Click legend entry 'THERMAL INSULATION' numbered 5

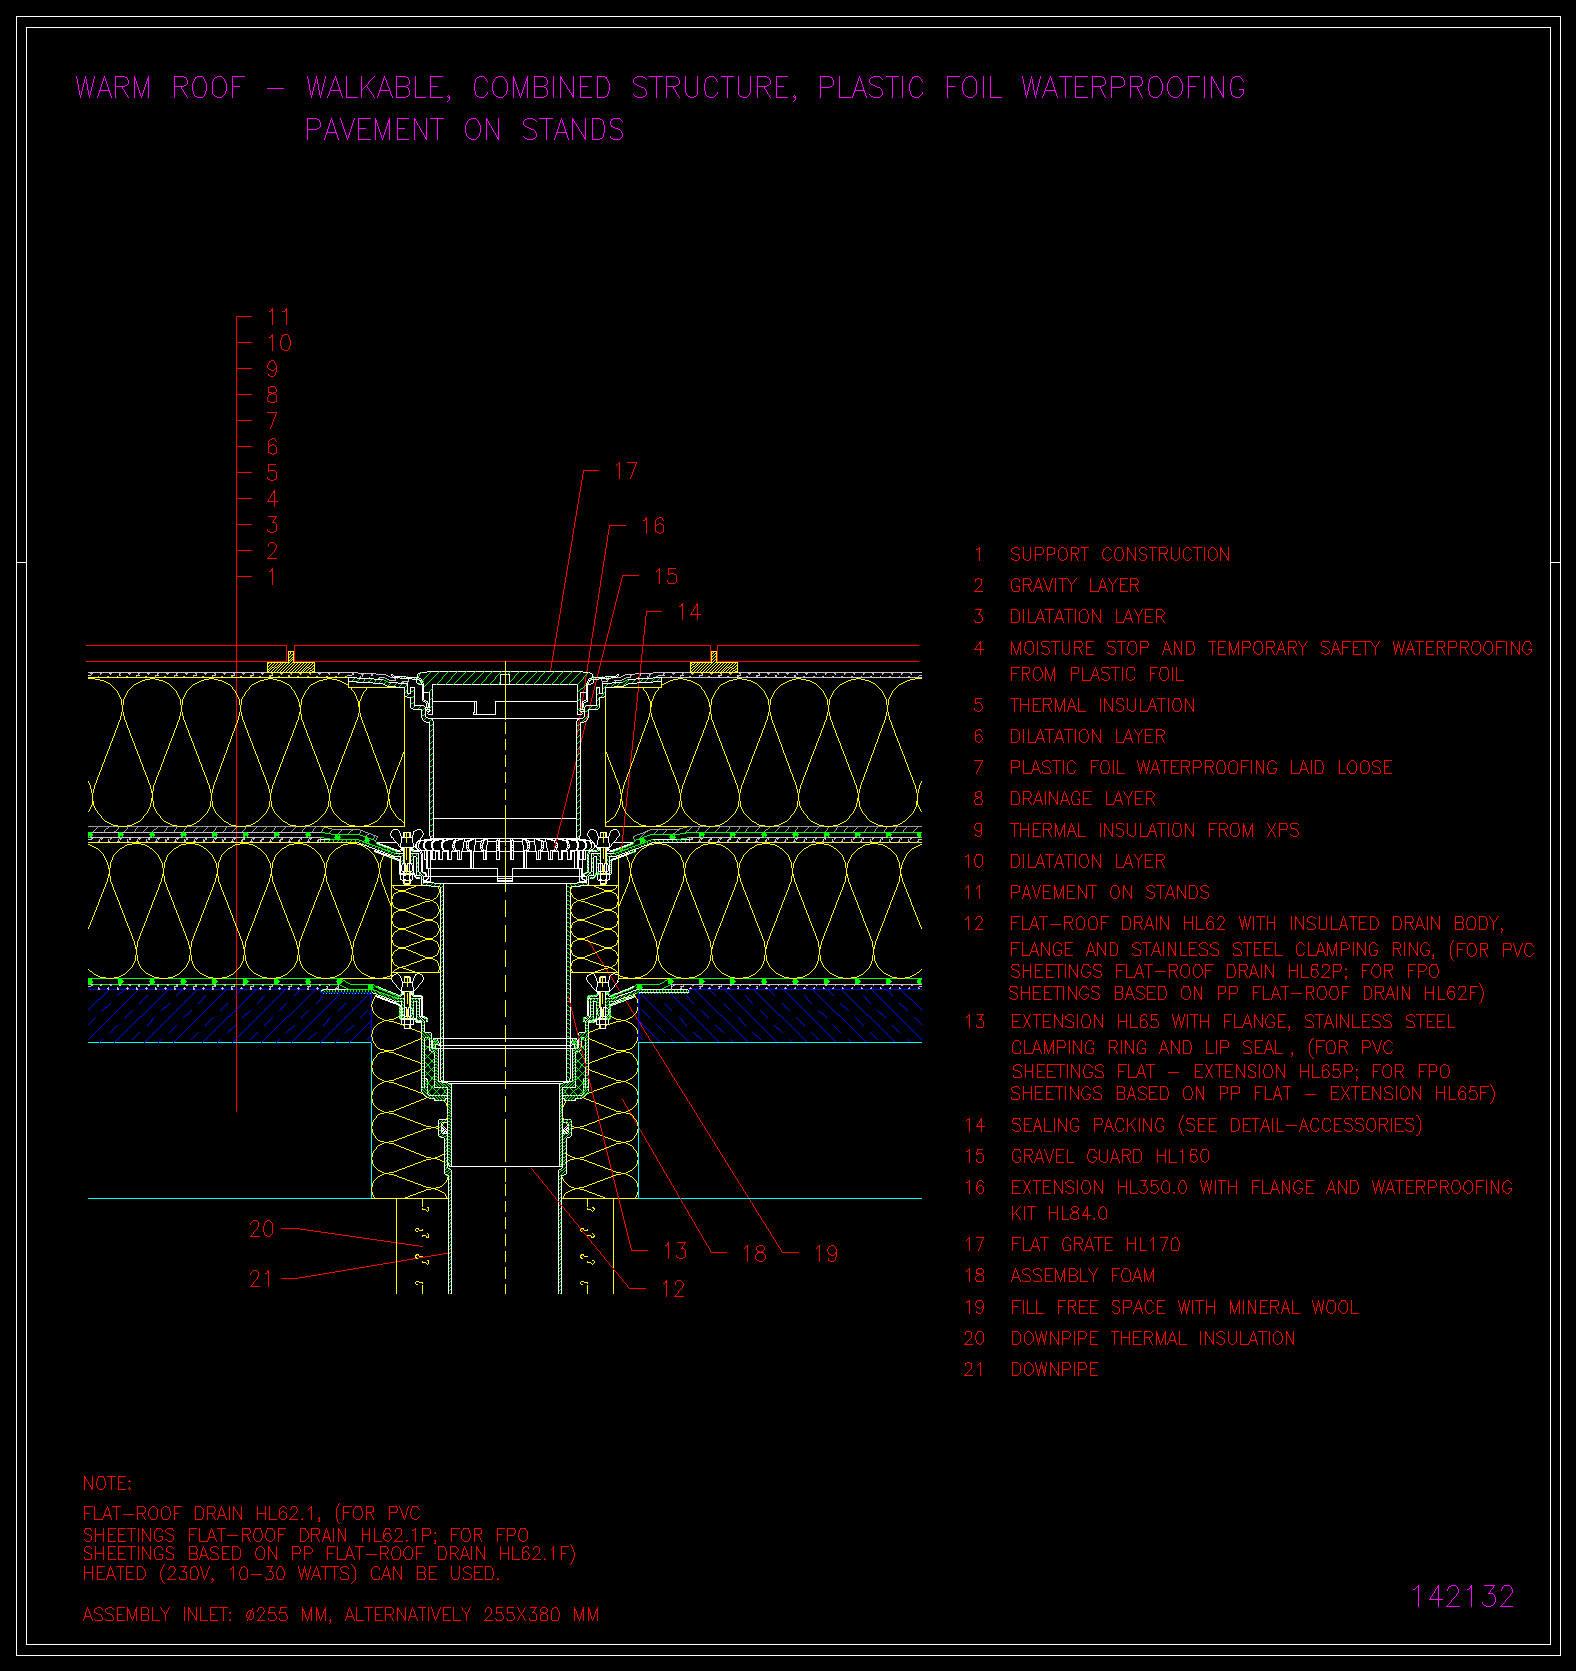click(1103, 706)
